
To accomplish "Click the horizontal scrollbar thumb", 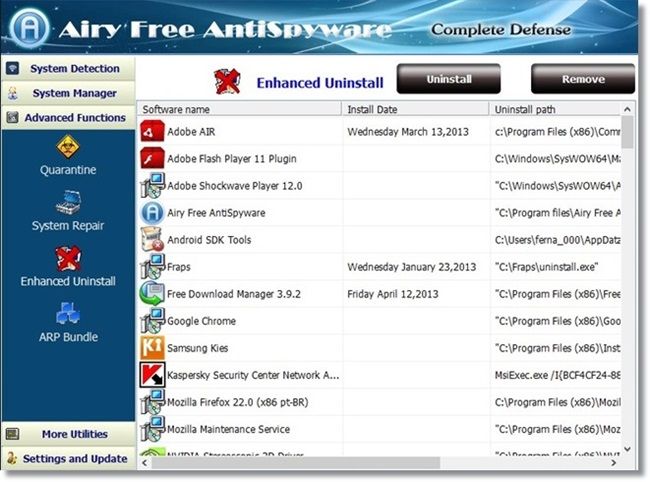I will point(295,463).
